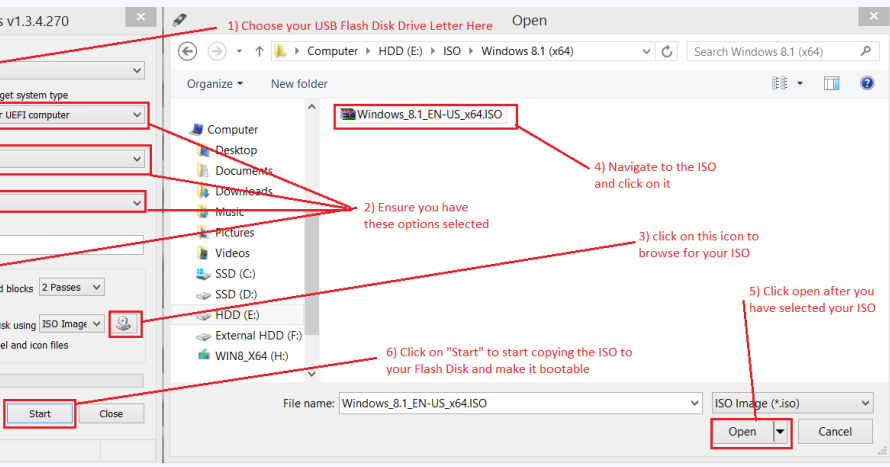Refresh the folder view
Image resolution: width=890 pixels, height=467 pixels.
click(x=667, y=52)
